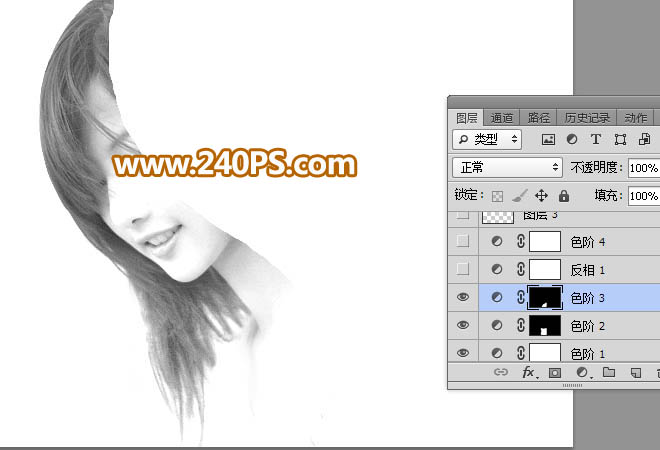Show the 色阶 4 layer
Image resolution: width=660 pixels, height=450 pixels.
[463, 241]
